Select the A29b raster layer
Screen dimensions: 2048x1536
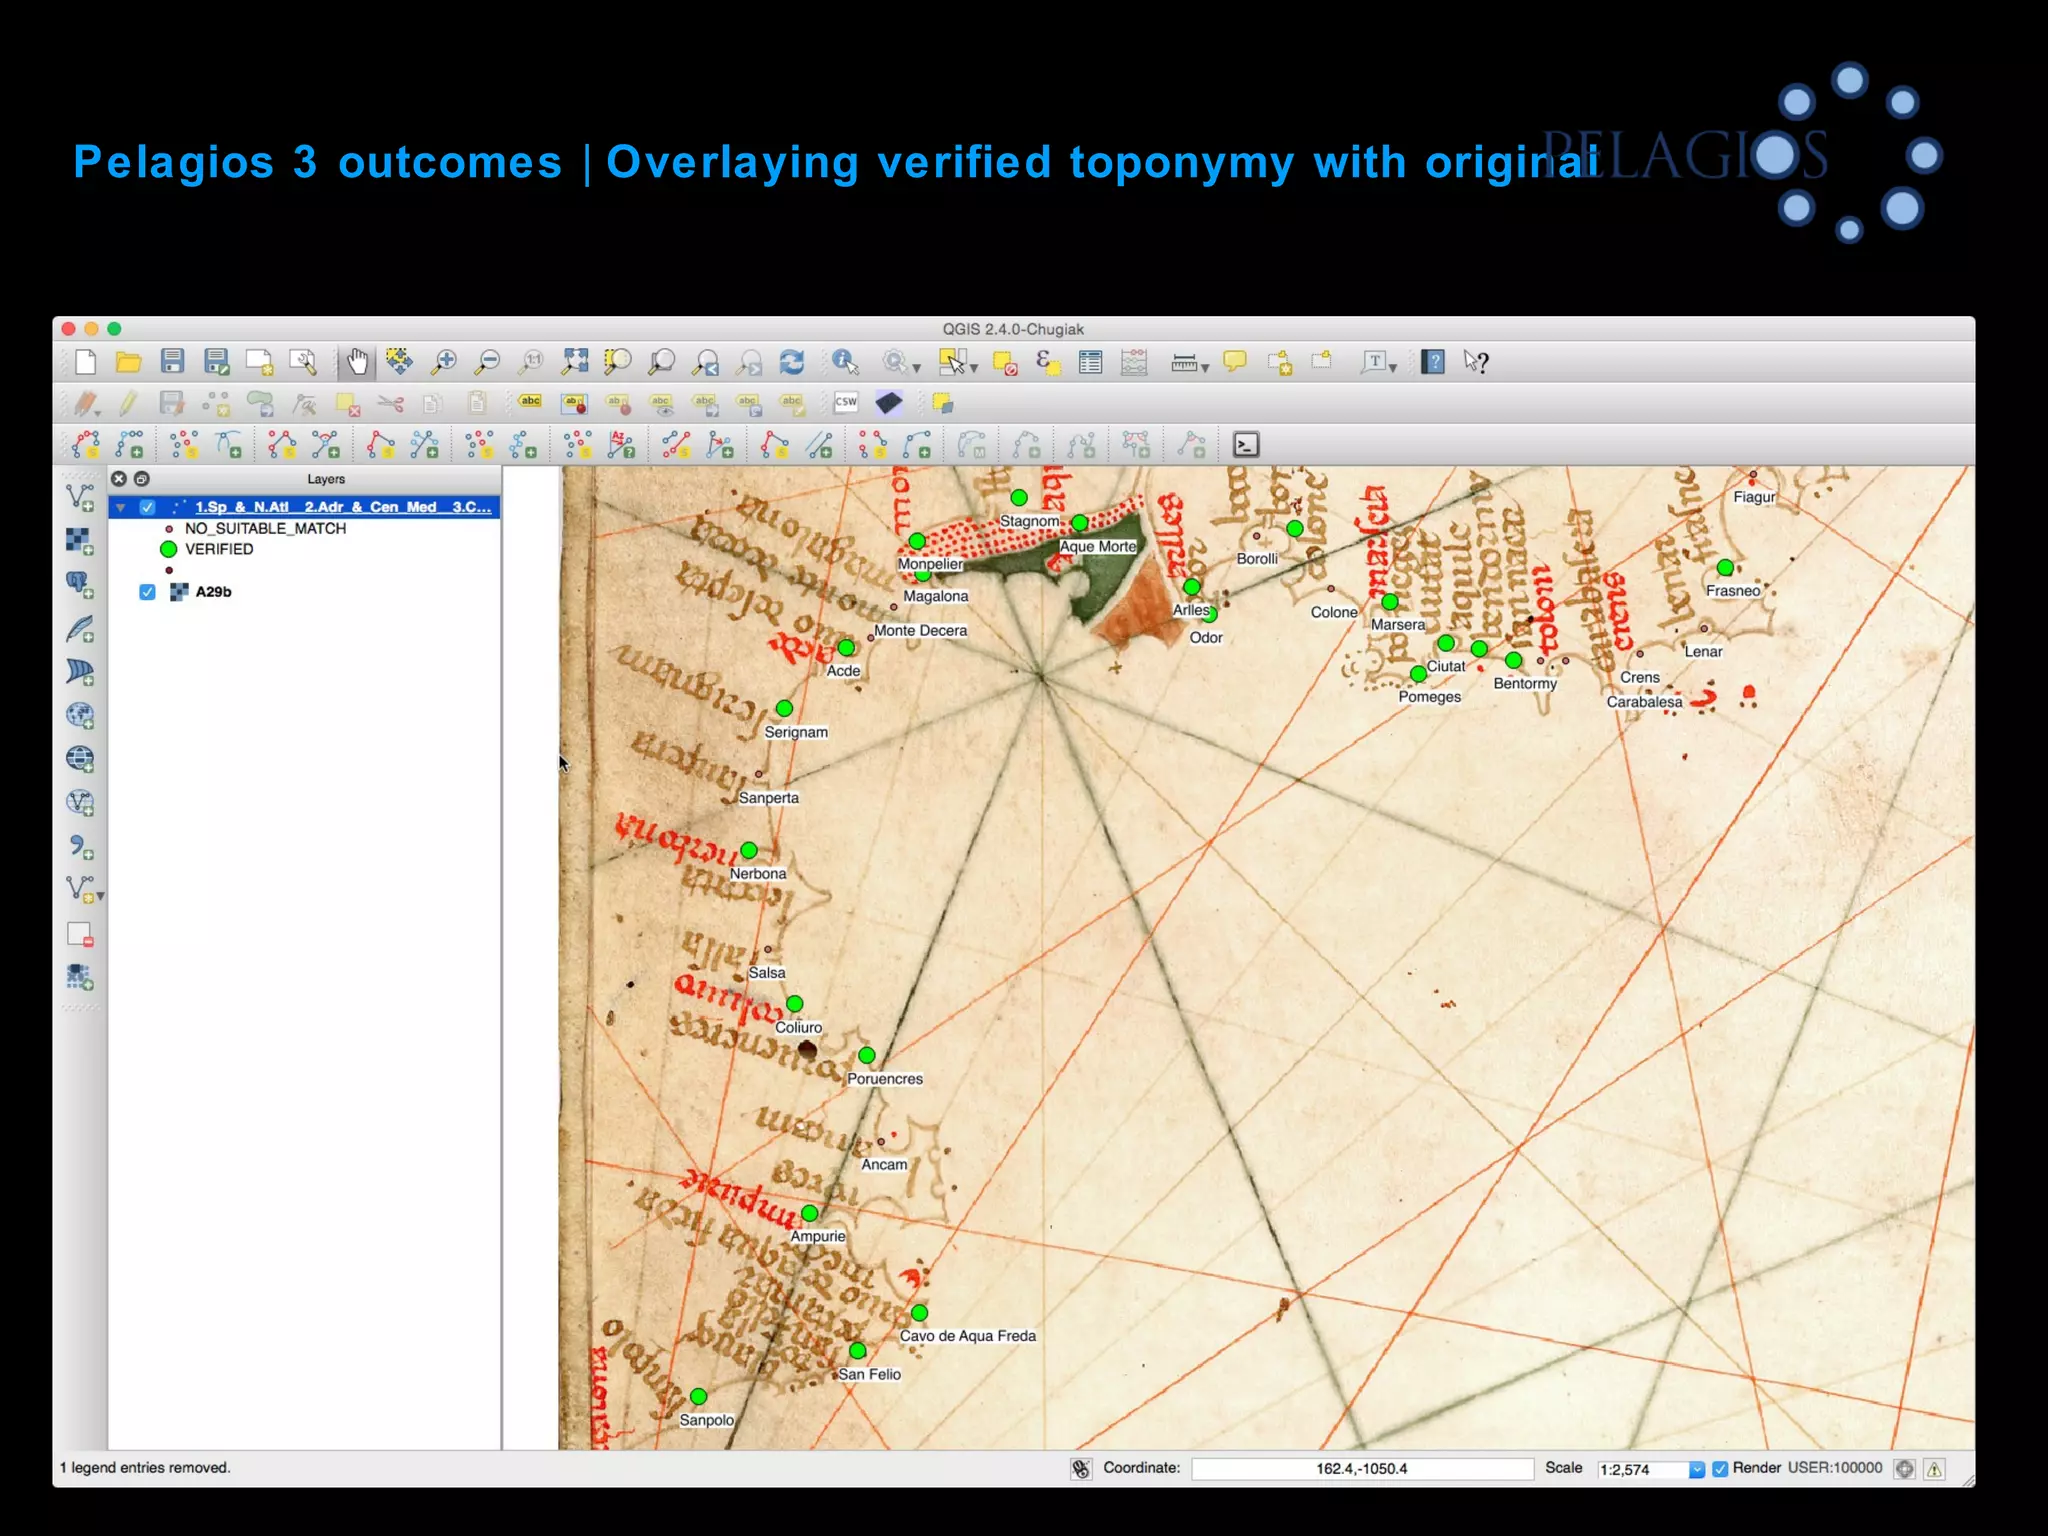click(x=214, y=592)
